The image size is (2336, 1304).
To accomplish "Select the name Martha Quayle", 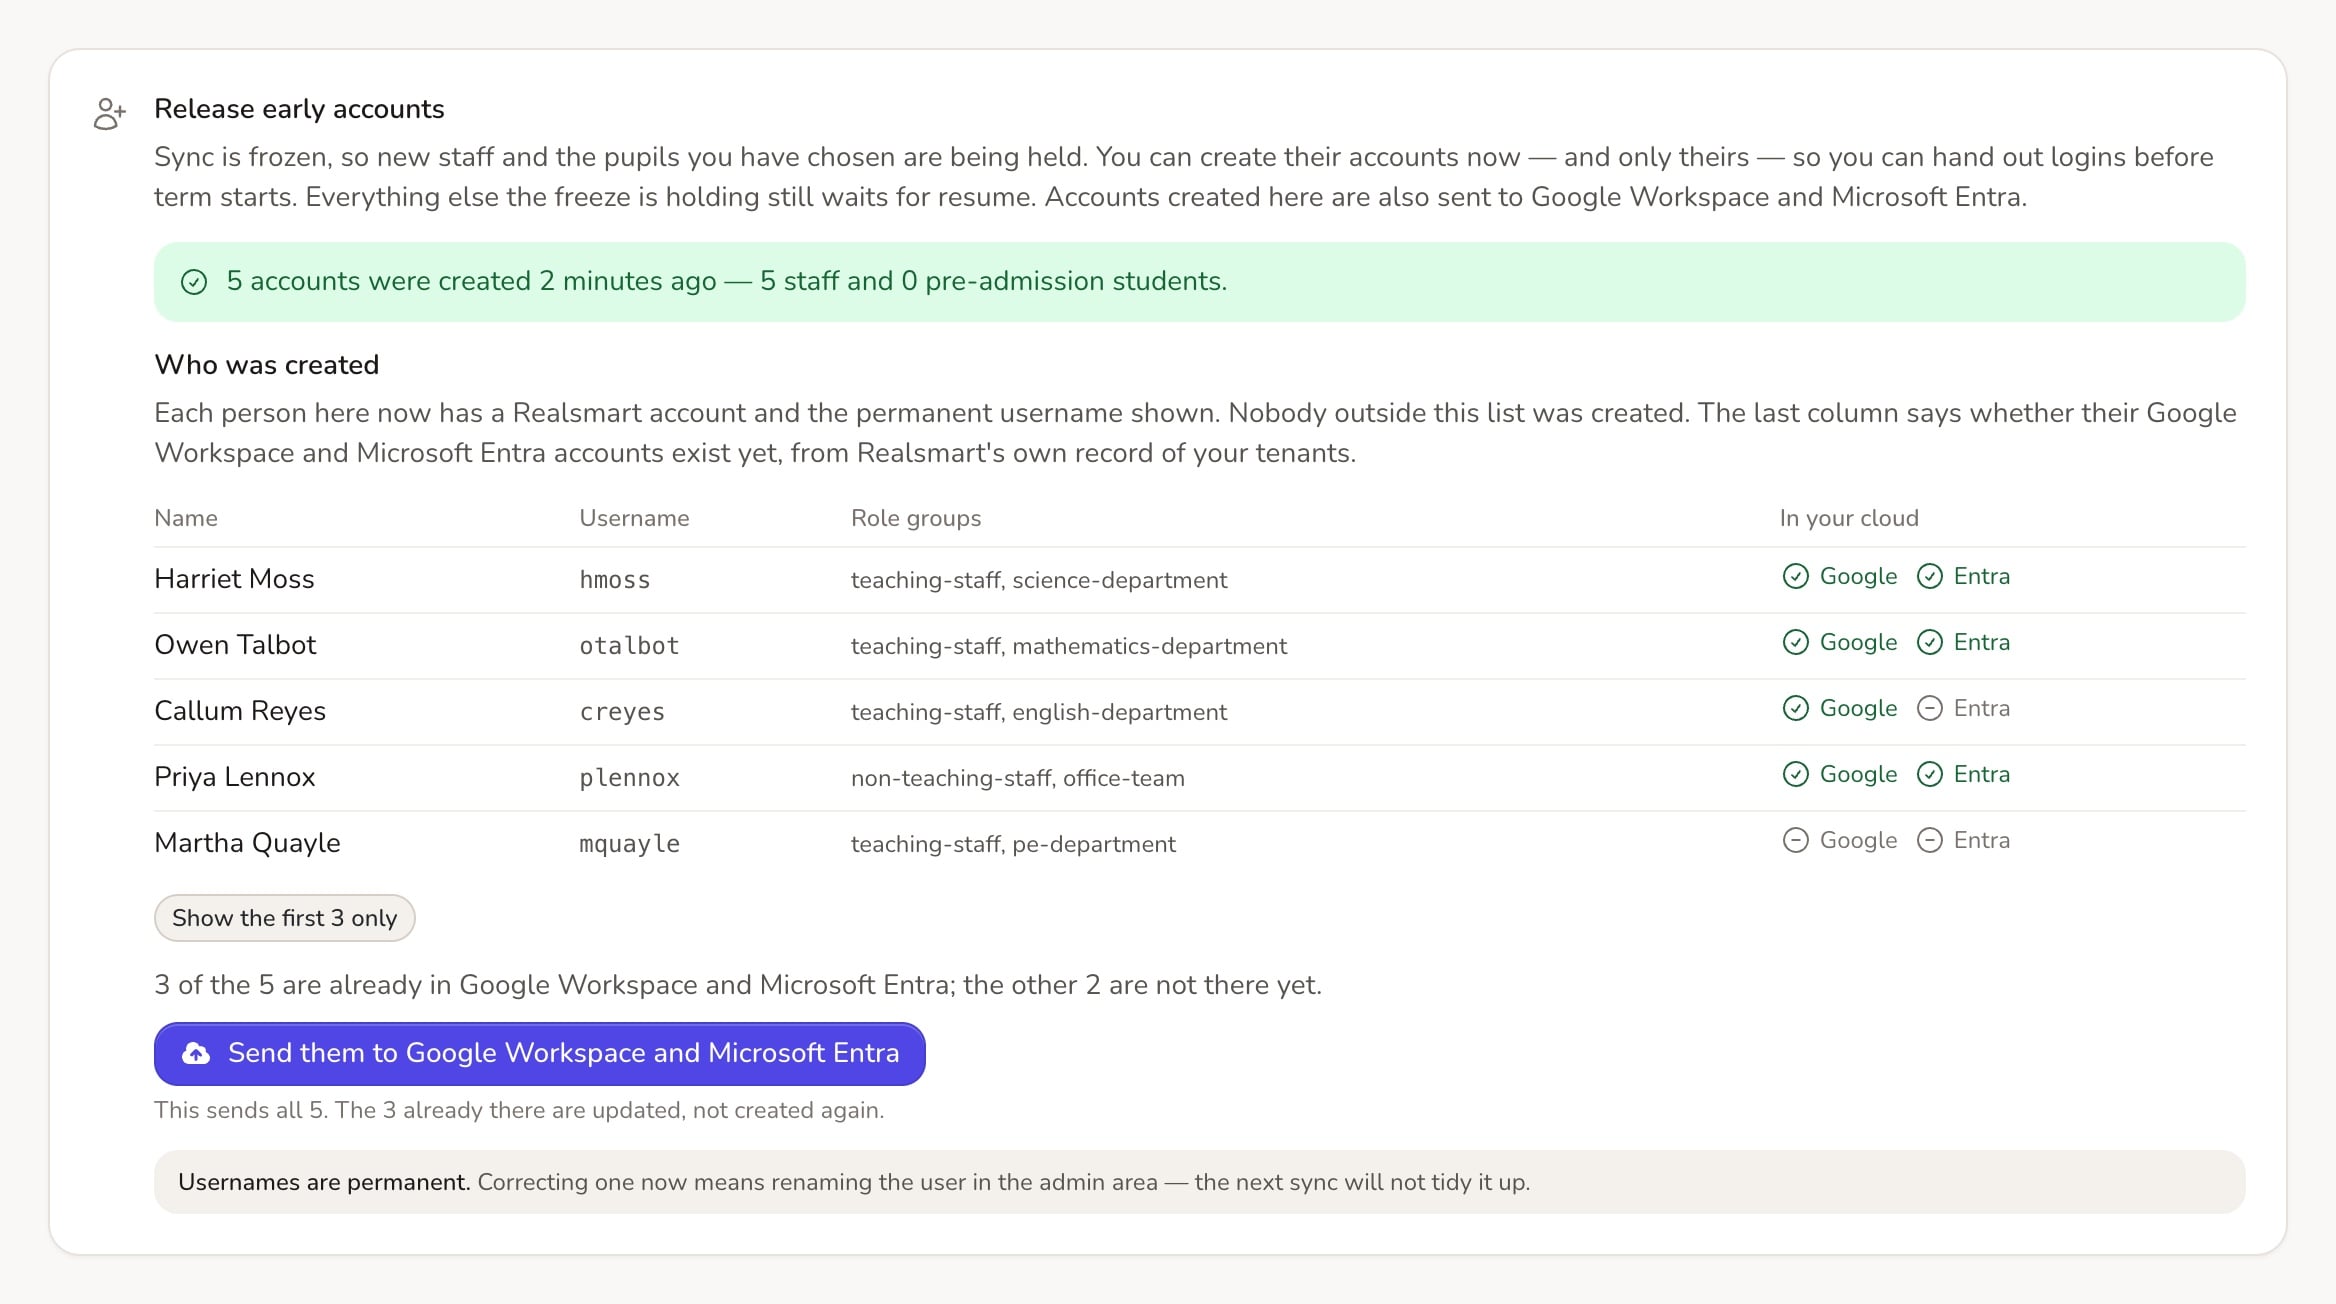I will (x=247, y=843).
